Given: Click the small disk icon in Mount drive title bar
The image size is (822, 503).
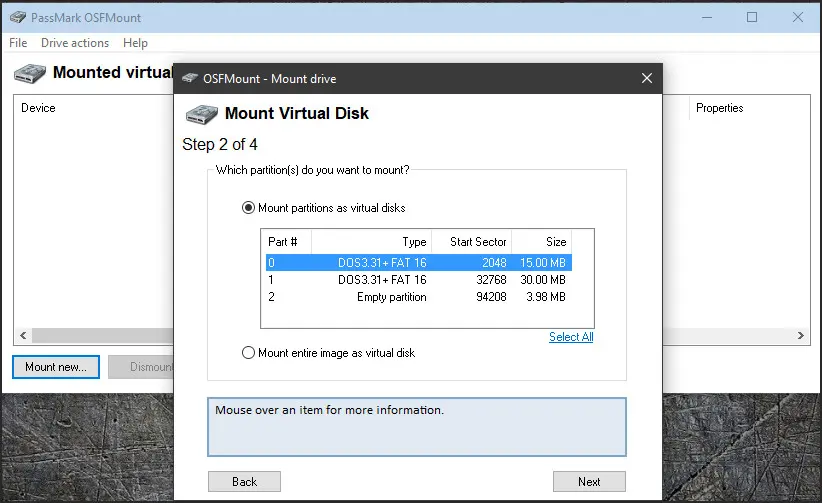Looking at the screenshot, I should tap(189, 78).
